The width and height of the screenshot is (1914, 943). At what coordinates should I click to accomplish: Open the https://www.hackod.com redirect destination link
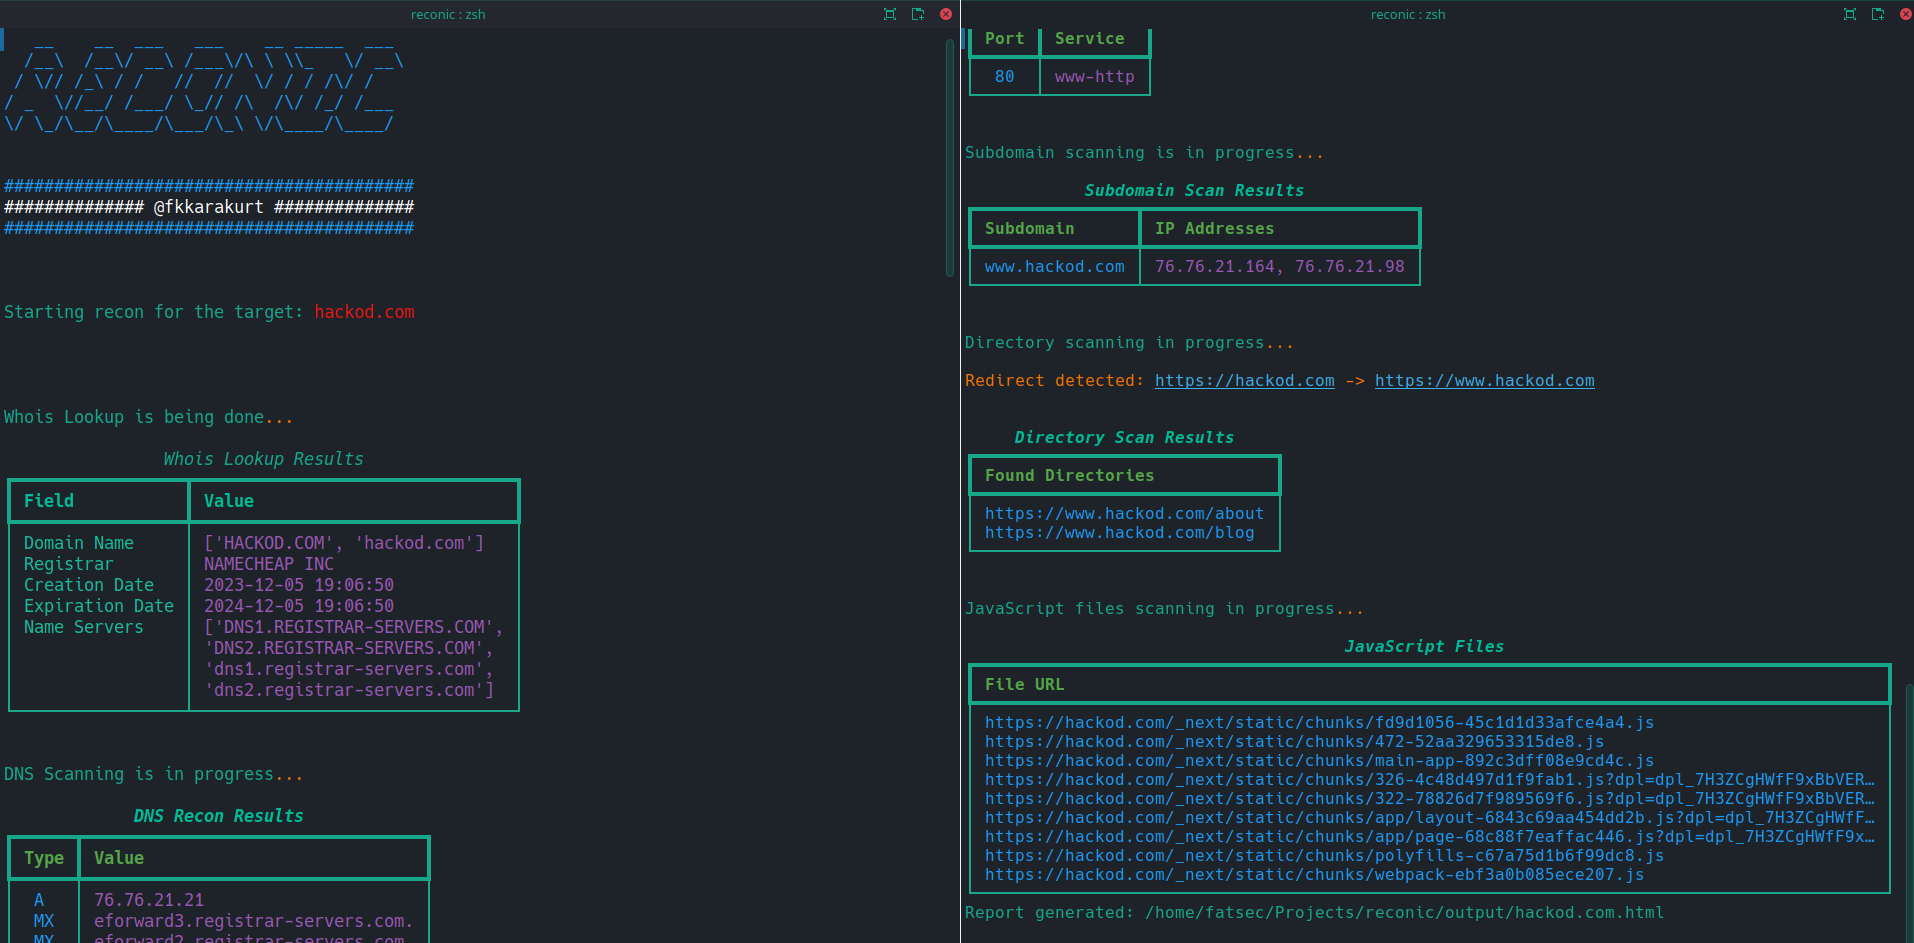(1485, 381)
